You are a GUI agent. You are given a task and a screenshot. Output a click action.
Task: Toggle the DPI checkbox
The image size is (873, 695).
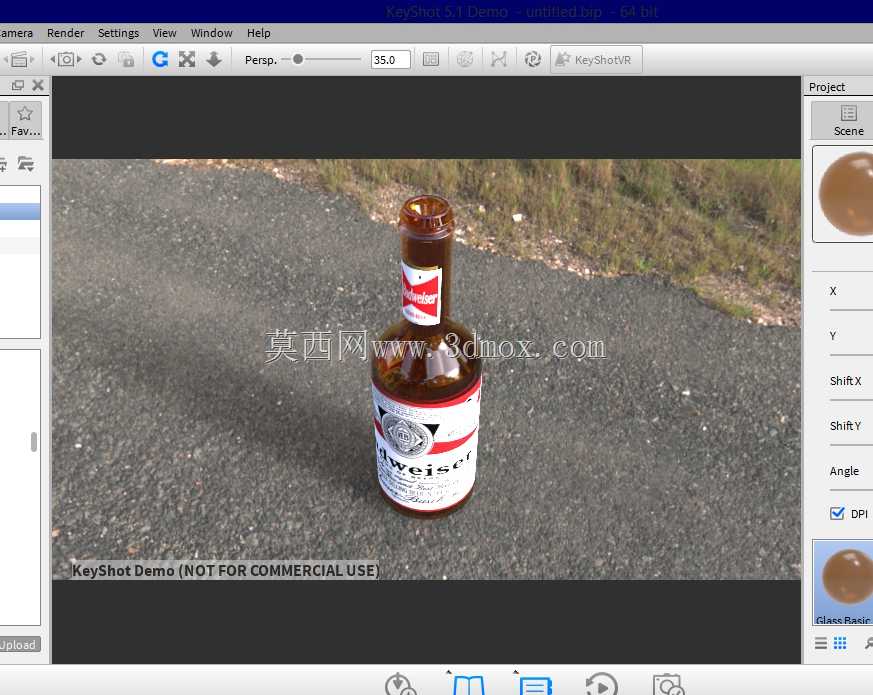(x=837, y=513)
